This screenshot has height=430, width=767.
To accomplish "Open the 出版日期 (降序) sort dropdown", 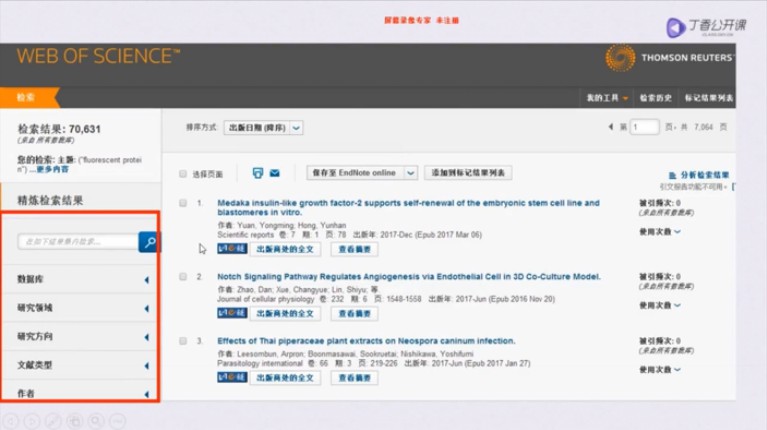I will (263, 128).
